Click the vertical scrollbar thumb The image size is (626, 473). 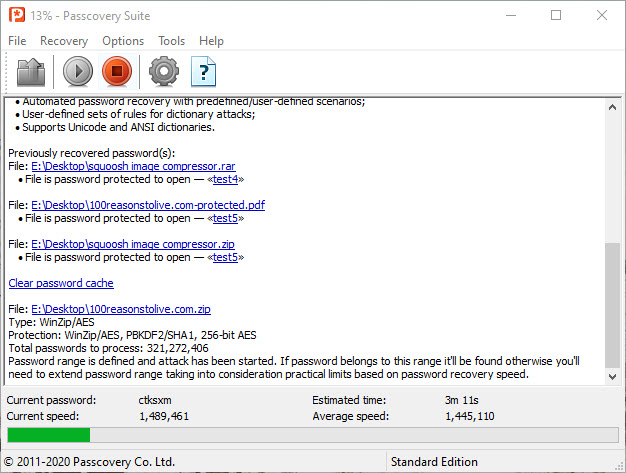[612, 305]
